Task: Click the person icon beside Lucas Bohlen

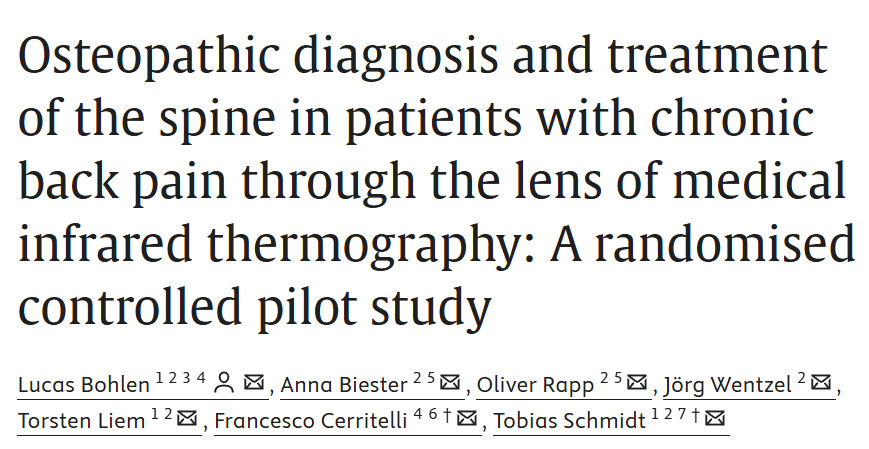Action: tap(224, 382)
